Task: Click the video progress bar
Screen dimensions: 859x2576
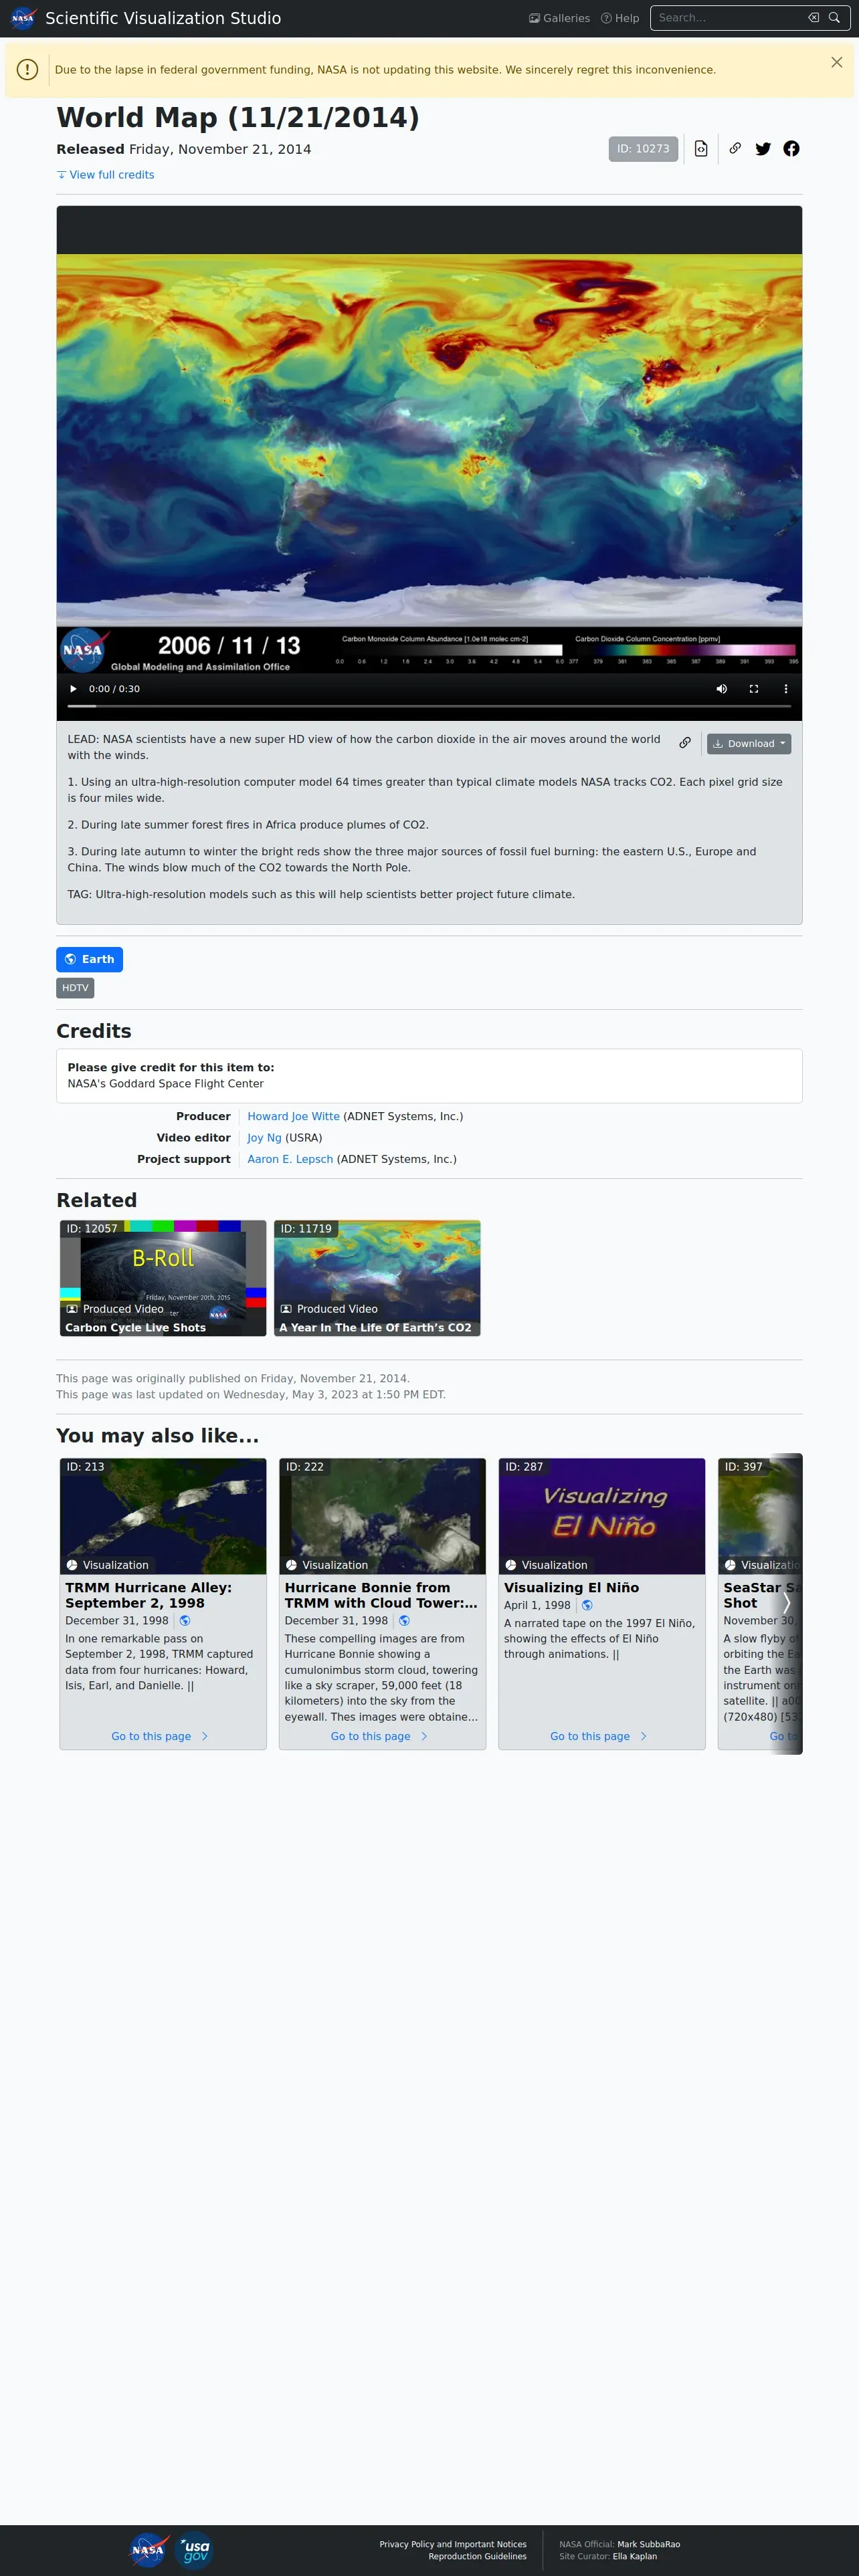Action: click(429, 706)
